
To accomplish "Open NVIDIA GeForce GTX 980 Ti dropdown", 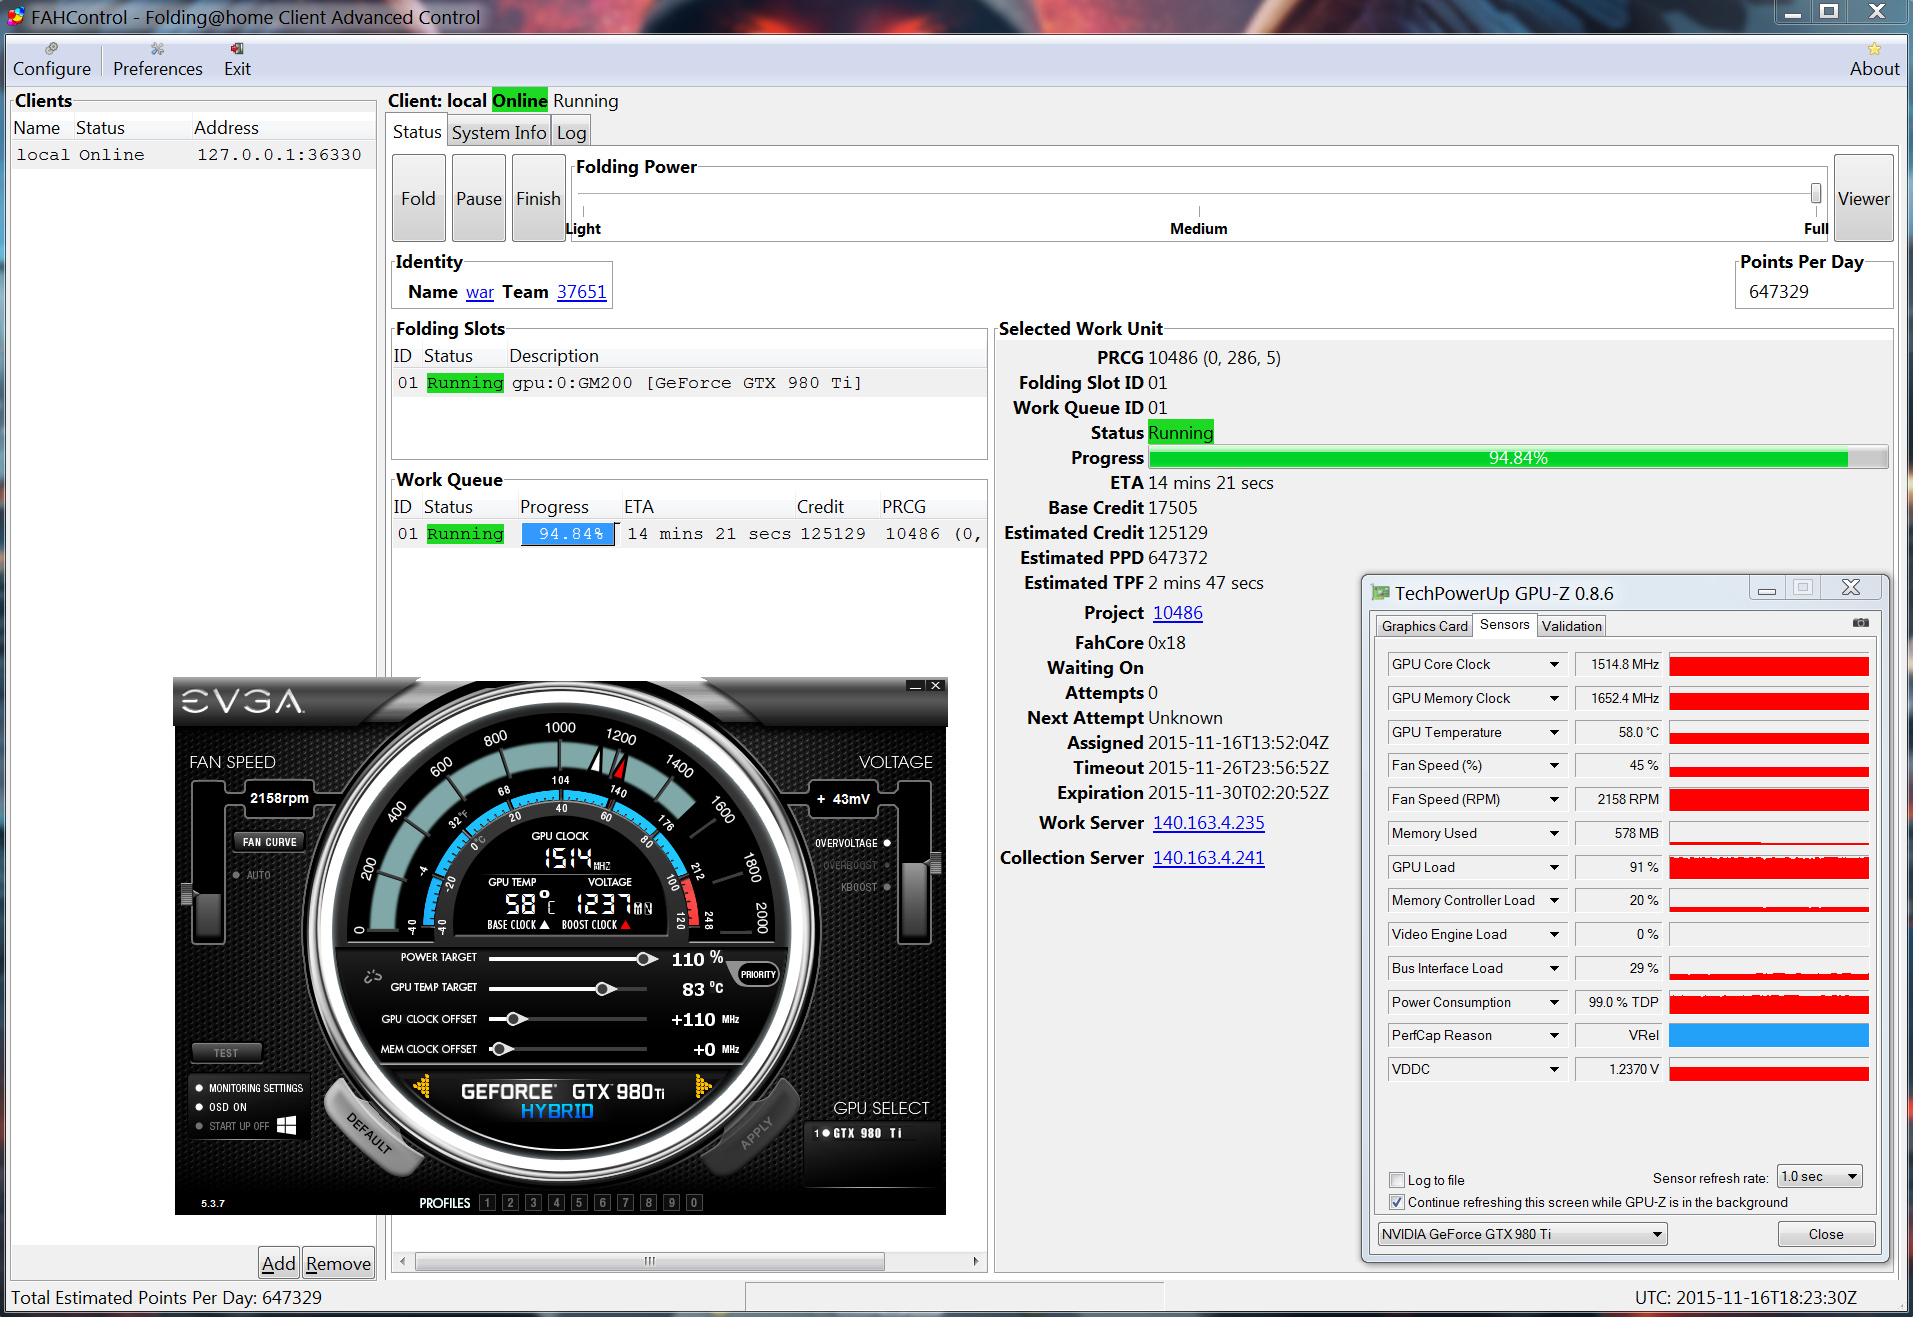I will [x=1522, y=1234].
